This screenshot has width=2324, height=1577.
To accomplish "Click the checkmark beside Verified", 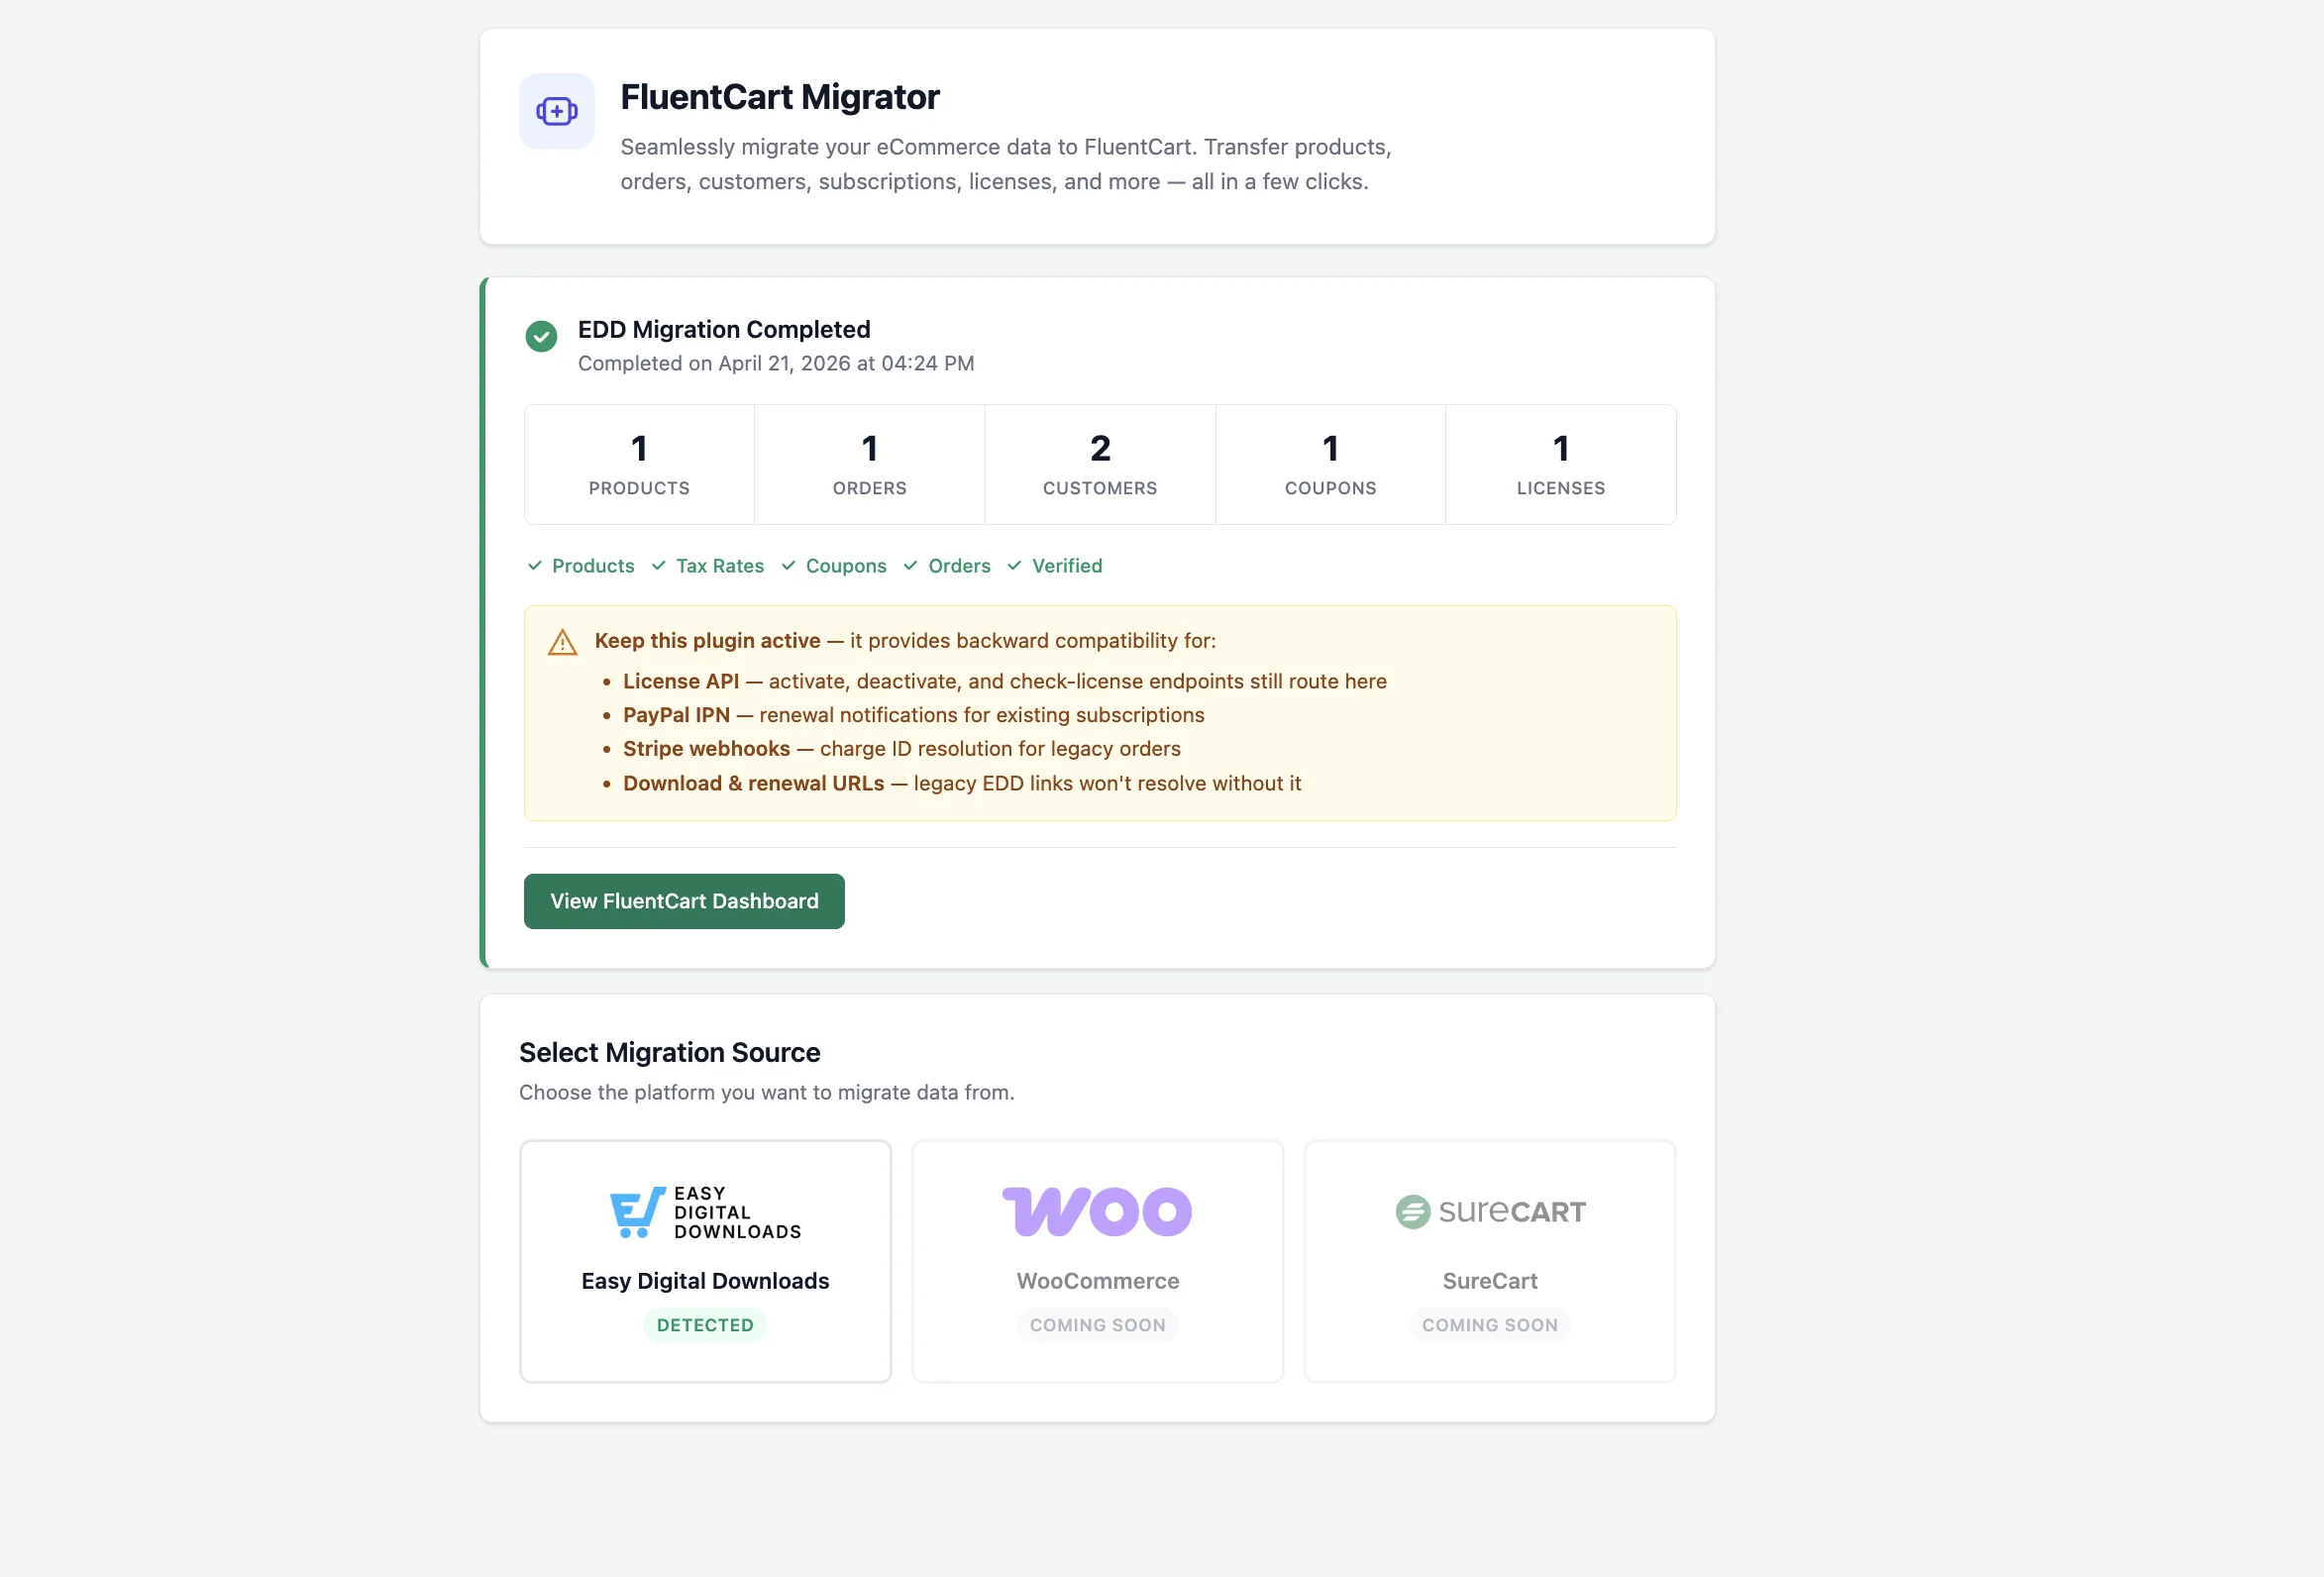I will 1014,565.
